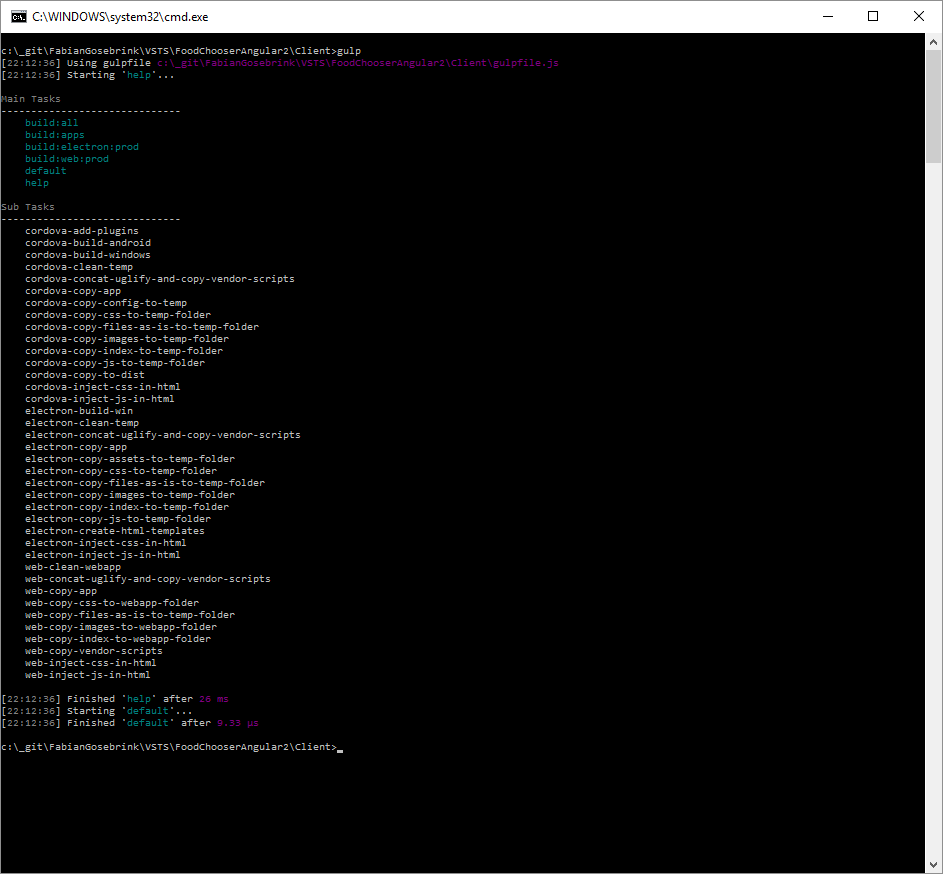
Task: Click 'web-inject-css-in-html' line
Action: tap(91, 663)
